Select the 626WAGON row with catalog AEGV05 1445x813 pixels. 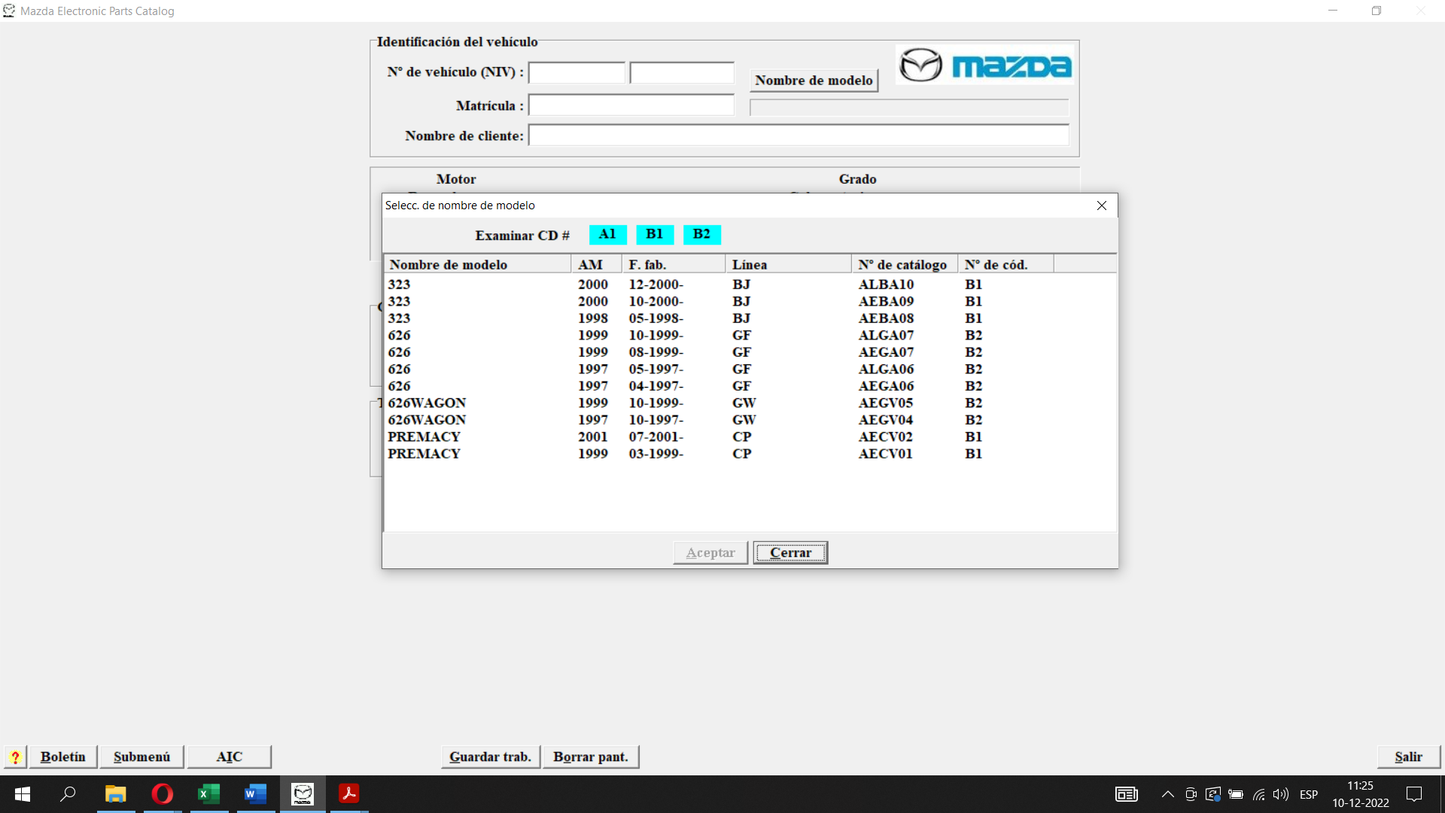click(x=750, y=403)
